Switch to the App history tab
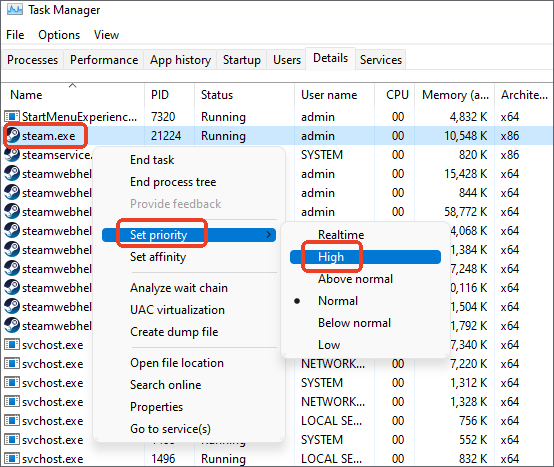The height and width of the screenshot is (467, 554). [180, 59]
